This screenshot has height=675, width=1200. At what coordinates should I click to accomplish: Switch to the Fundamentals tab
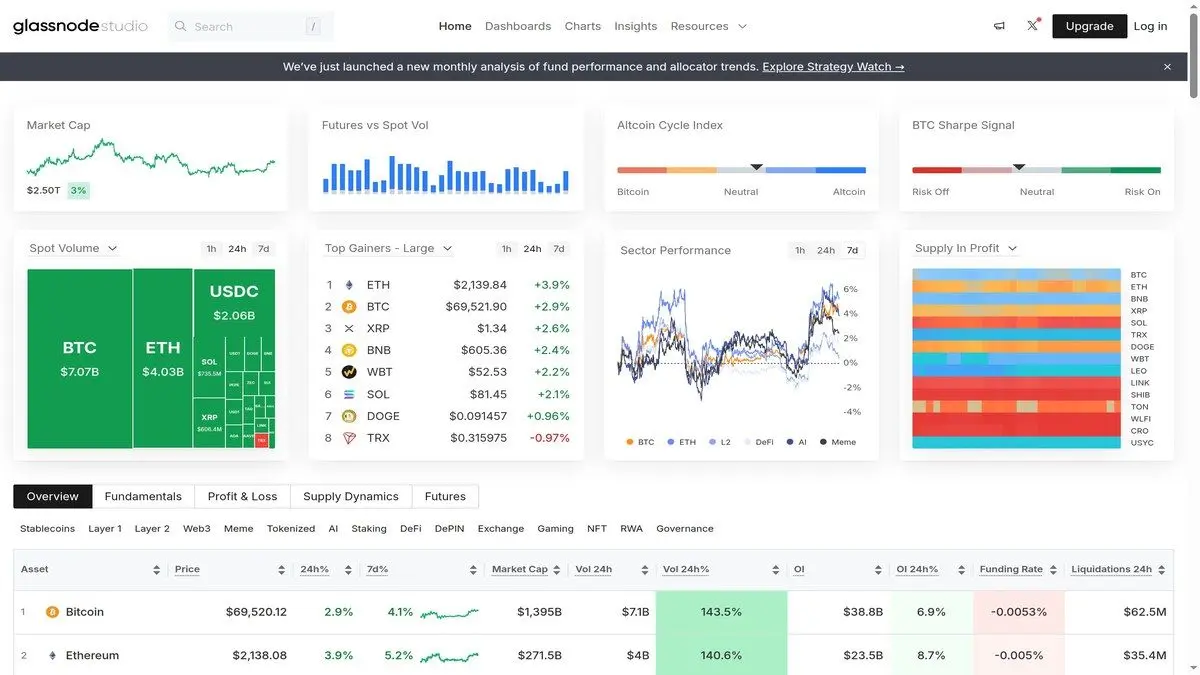pyautogui.click(x=143, y=496)
